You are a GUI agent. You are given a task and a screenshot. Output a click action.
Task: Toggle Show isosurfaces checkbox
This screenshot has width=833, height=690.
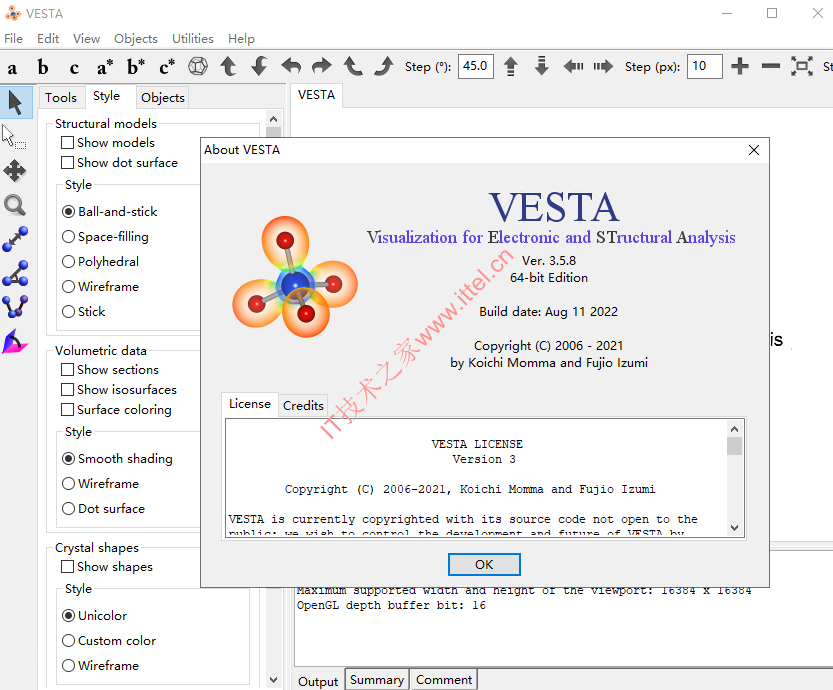[x=67, y=390]
